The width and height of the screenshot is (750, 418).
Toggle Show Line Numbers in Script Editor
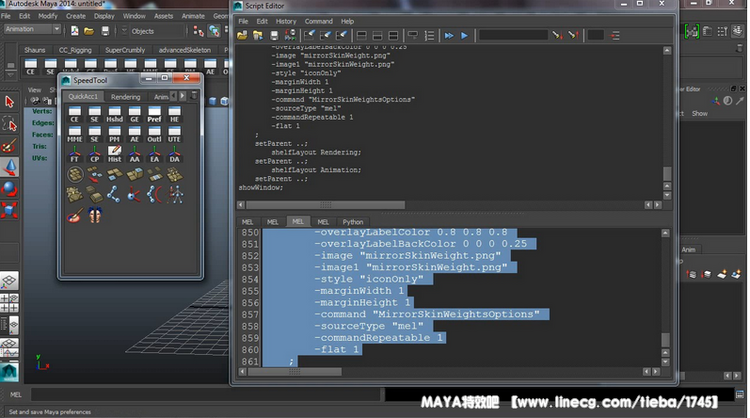point(429,35)
